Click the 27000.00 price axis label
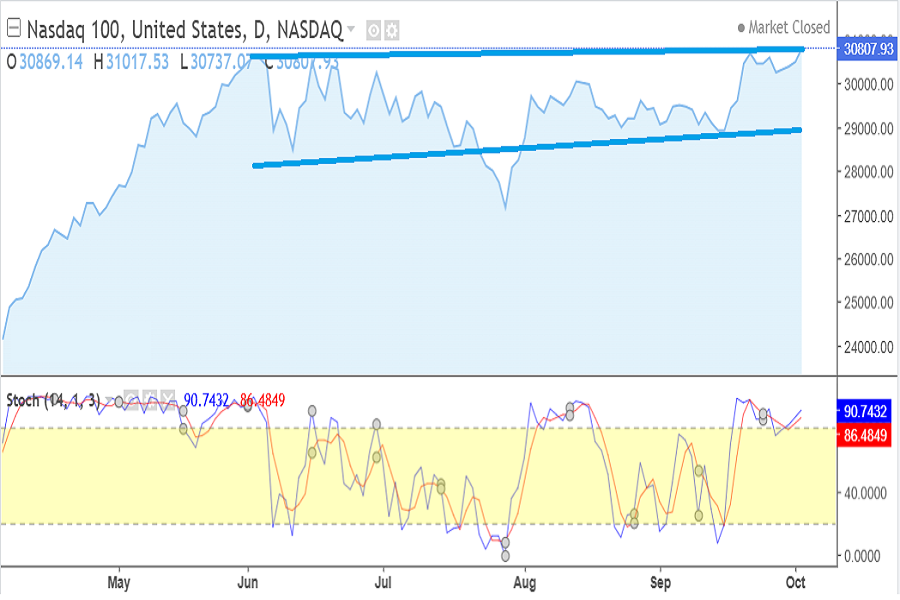The height and width of the screenshot is (600, 900). pos(868,216)
